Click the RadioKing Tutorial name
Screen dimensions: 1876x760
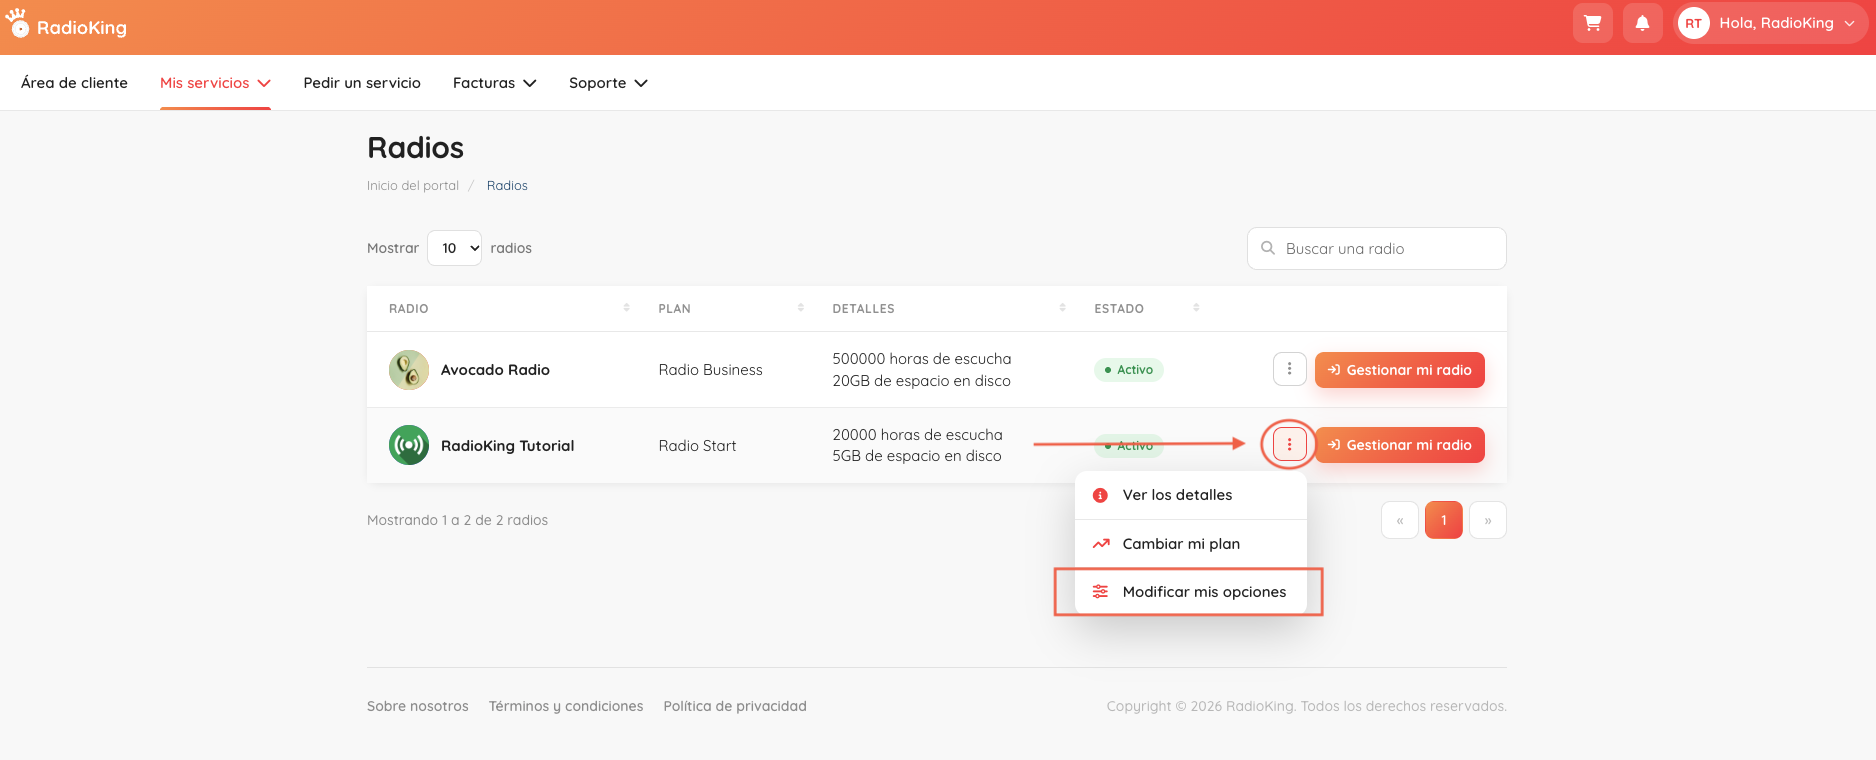507,446
